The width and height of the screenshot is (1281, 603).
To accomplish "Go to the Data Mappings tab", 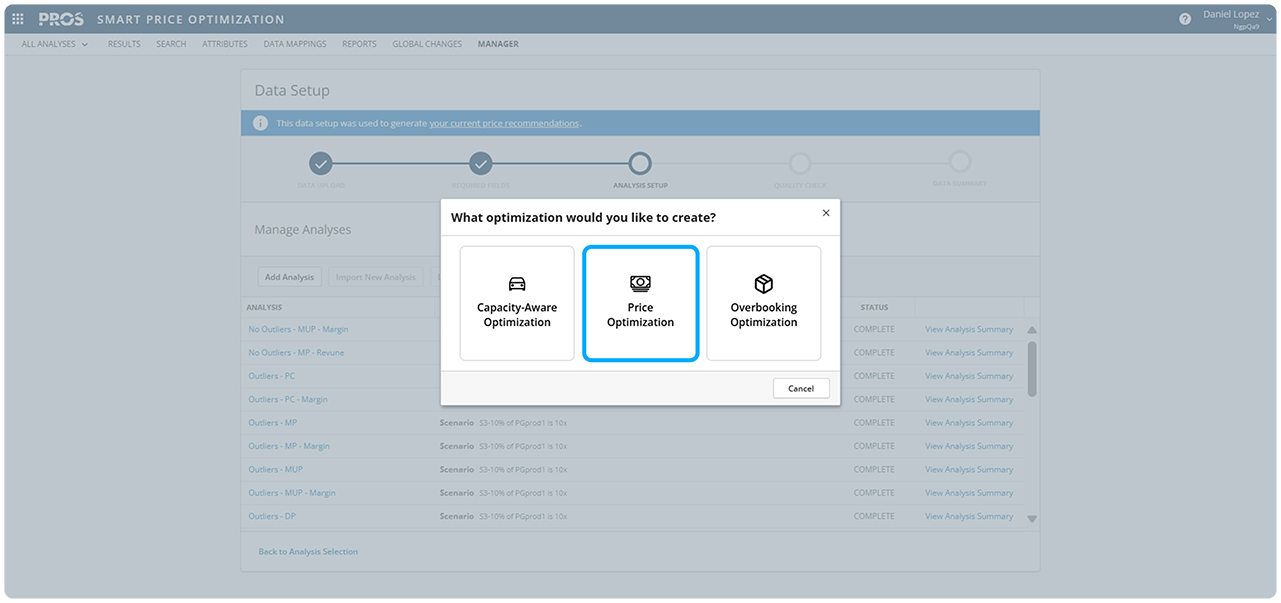I will [x=295, y=44].
